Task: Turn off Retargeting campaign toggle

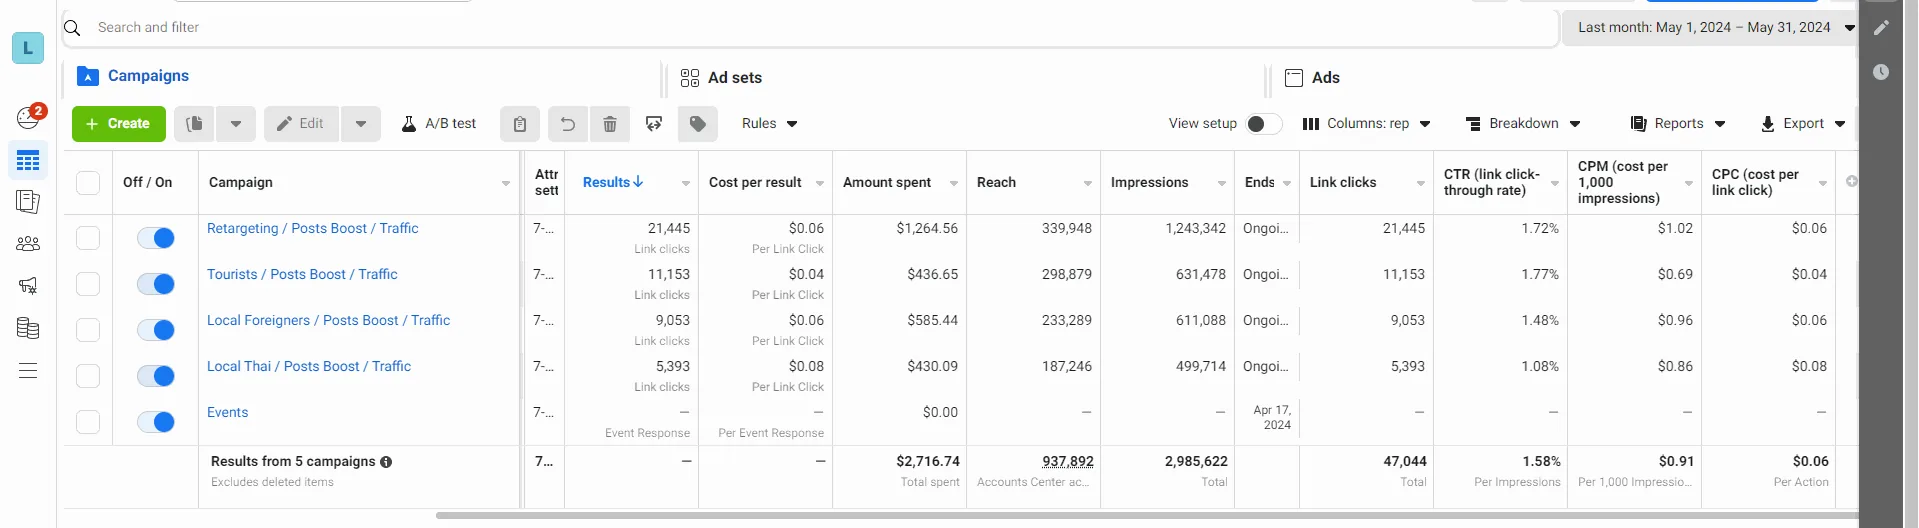Action: pos(156,238)
